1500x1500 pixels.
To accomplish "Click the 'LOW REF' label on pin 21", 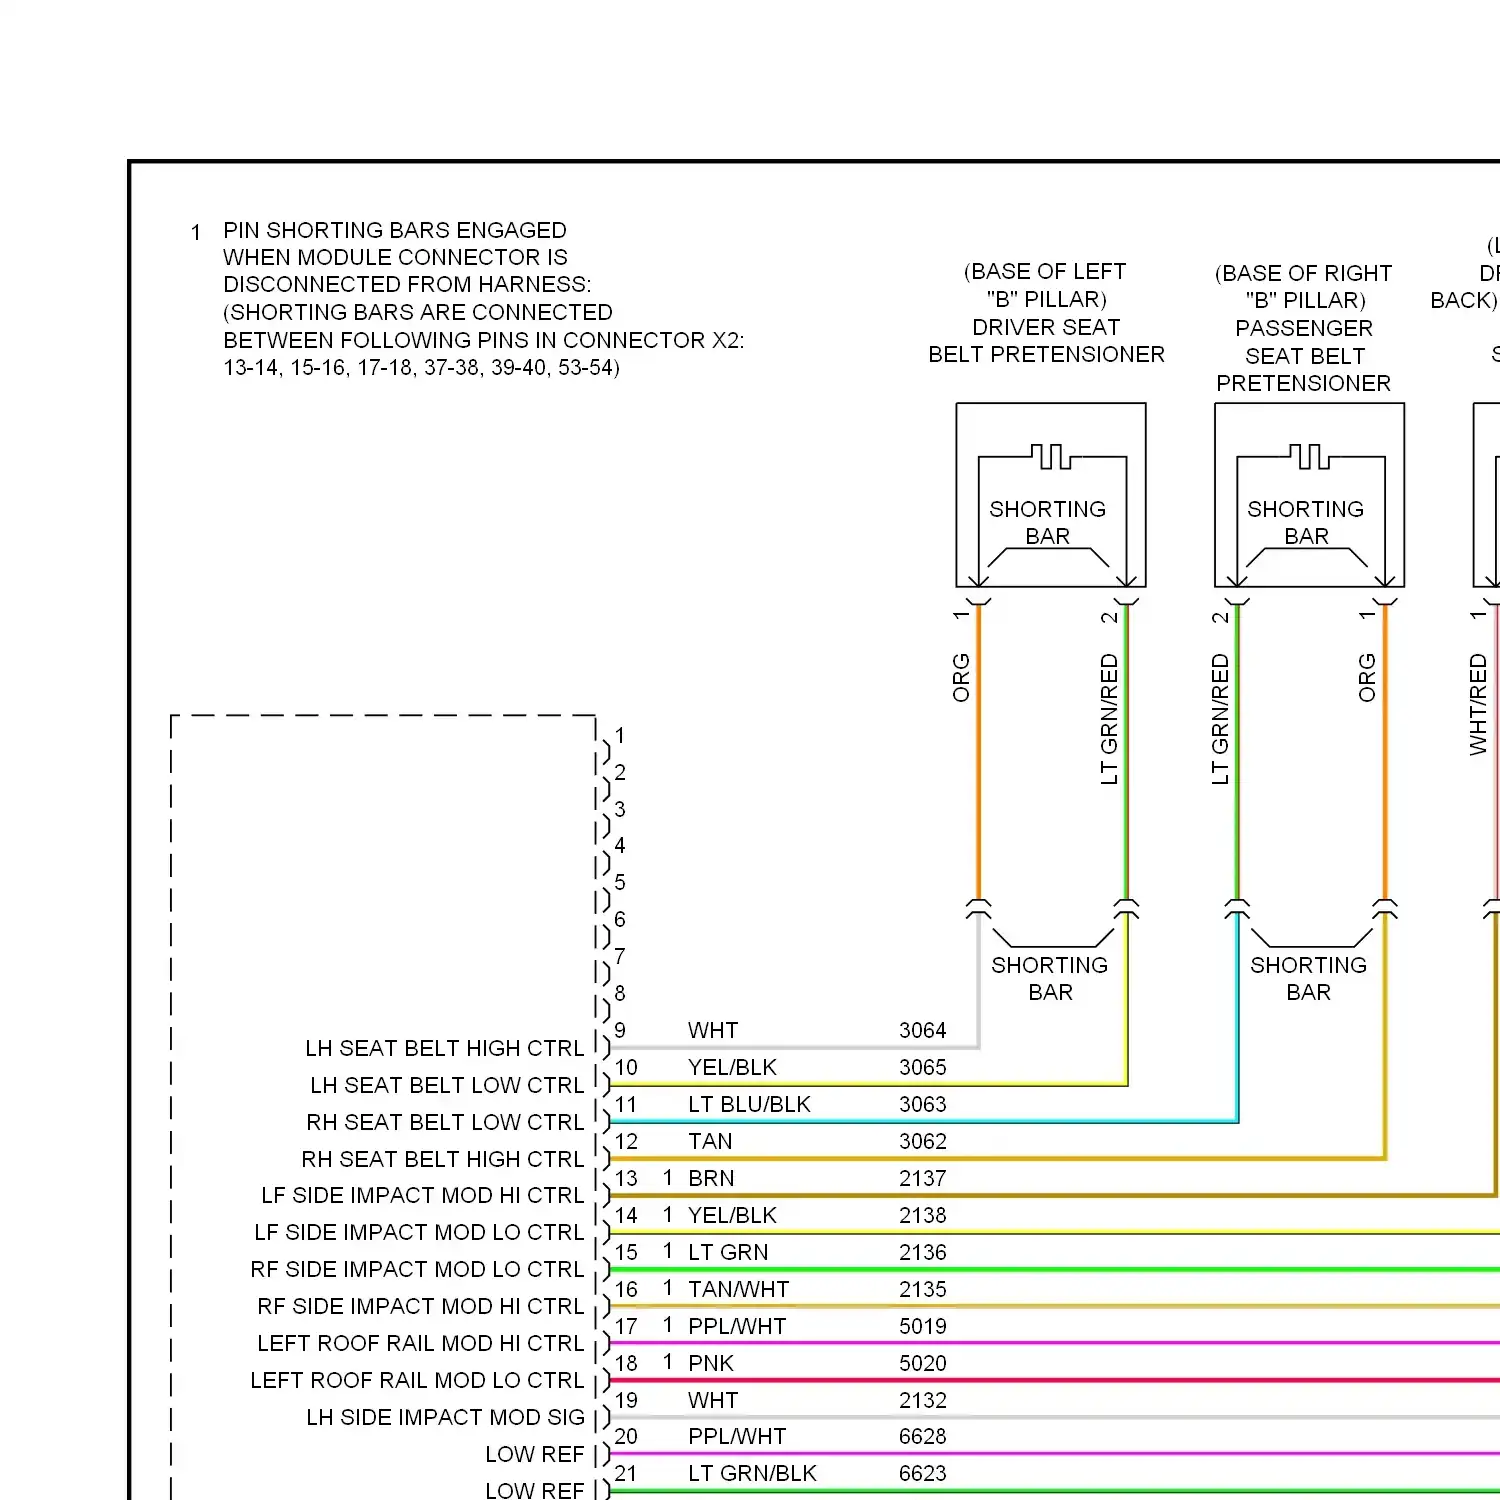I will click(535, 1490).
